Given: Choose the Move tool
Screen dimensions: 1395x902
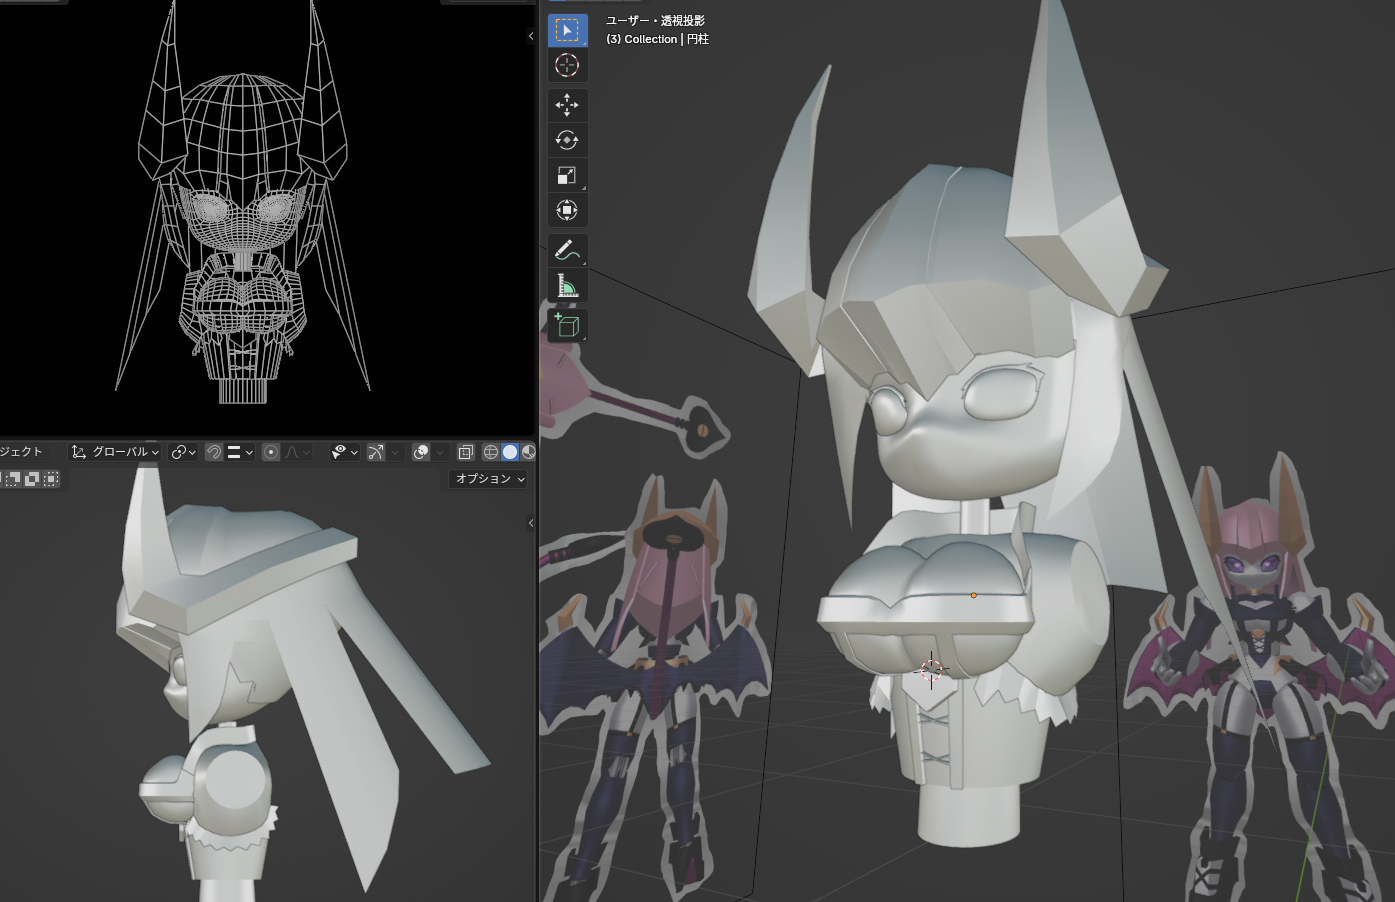Looking at the screenshot, I should point(567,105).
